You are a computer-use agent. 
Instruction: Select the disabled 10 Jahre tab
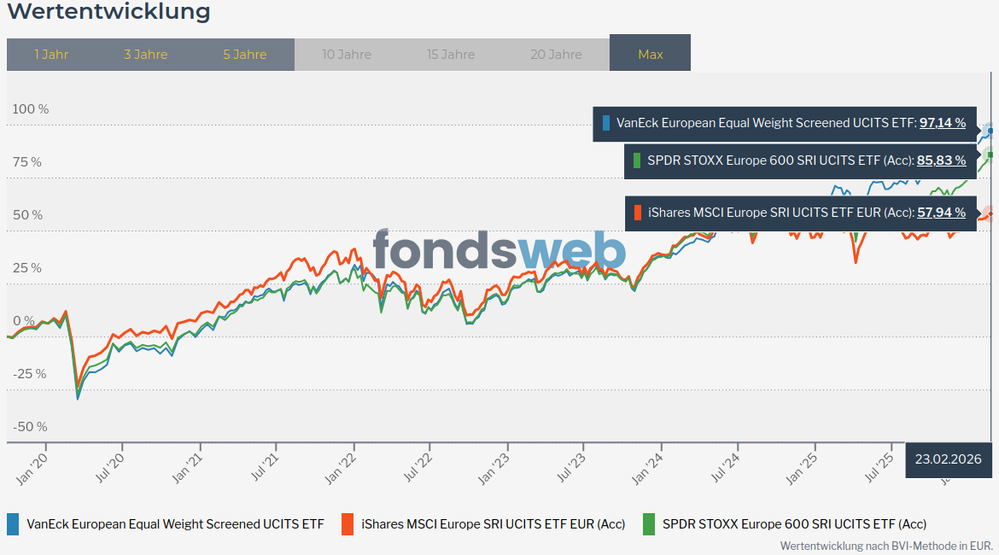coord(346,54)
